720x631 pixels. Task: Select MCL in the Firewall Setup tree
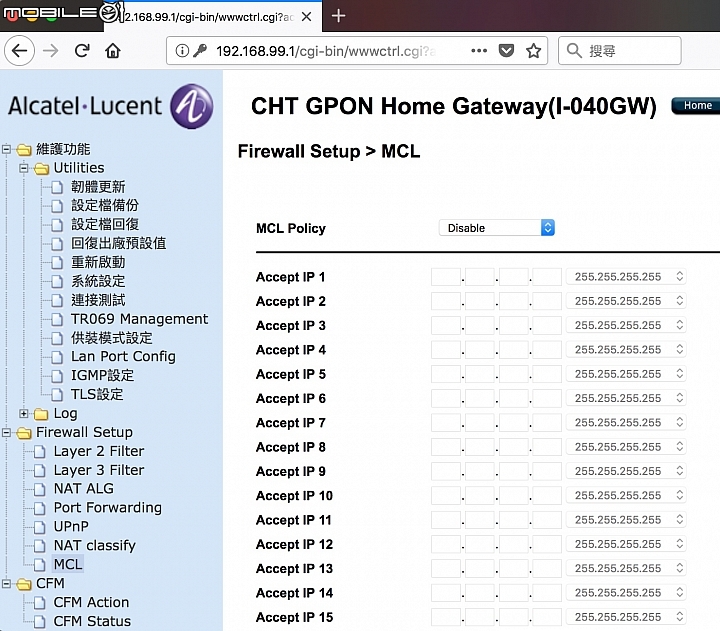[x=68, y=564]
